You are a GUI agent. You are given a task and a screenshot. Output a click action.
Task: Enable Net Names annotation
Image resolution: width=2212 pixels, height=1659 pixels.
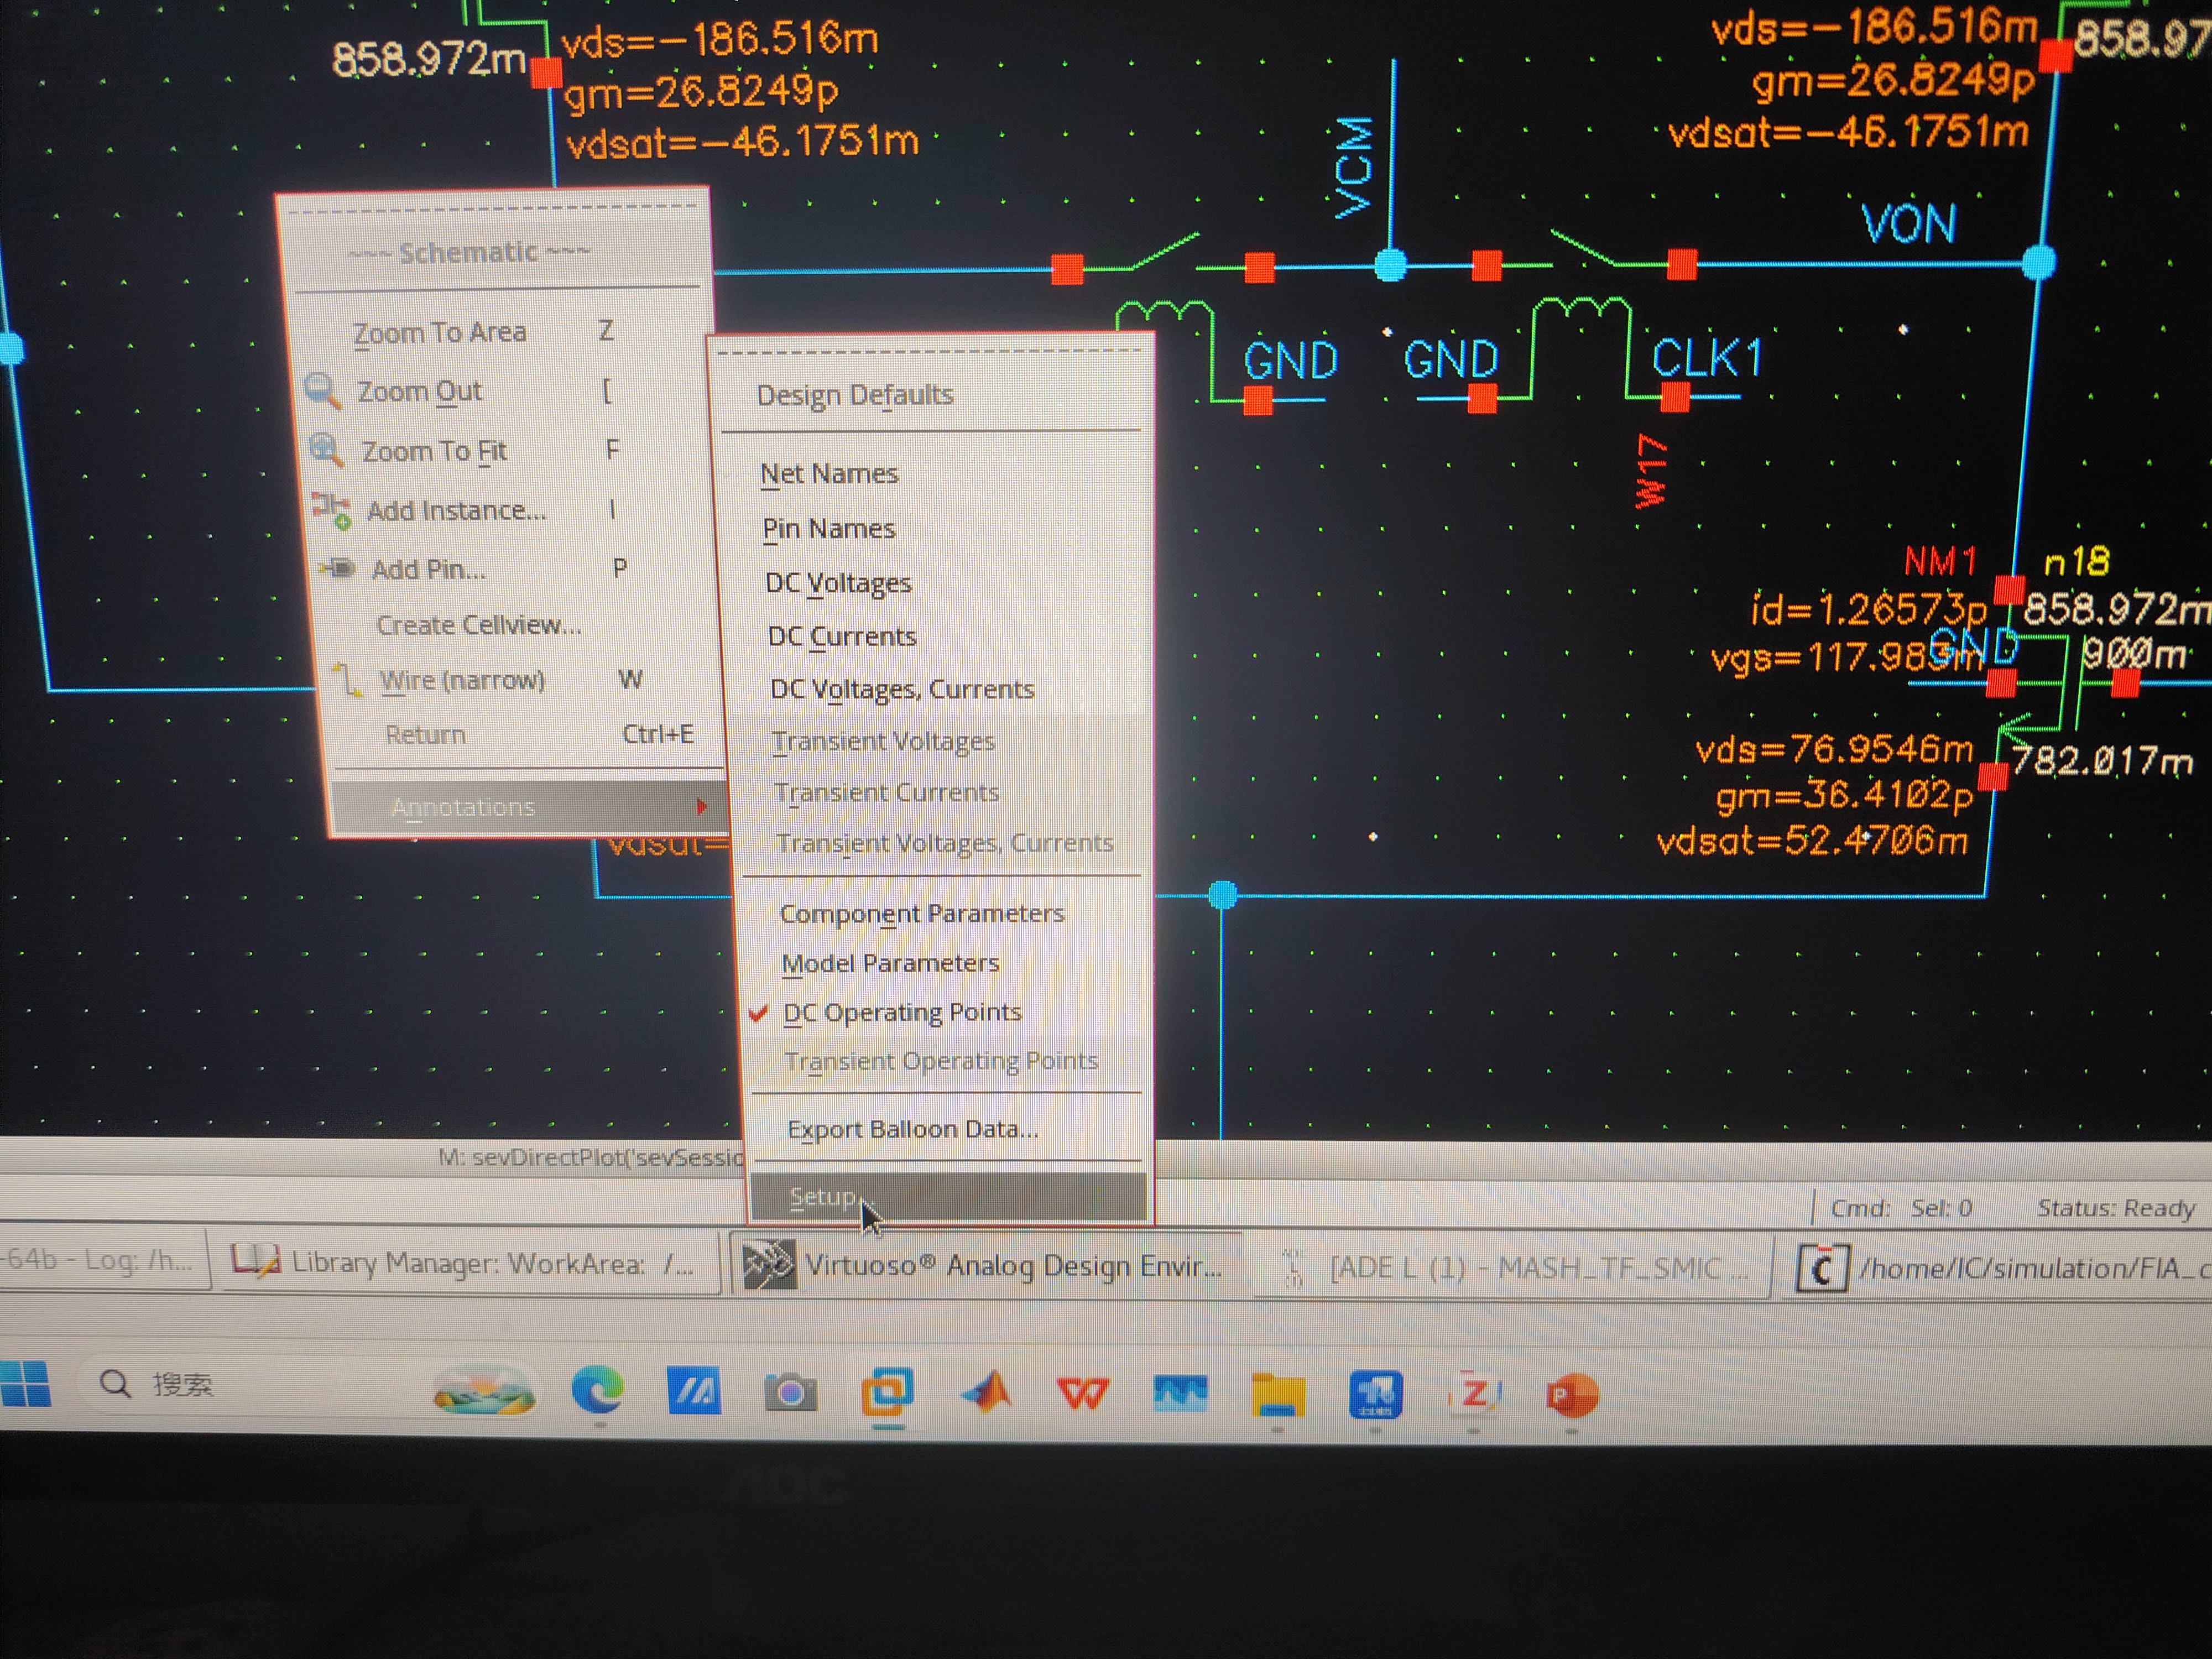click(829, 473)
